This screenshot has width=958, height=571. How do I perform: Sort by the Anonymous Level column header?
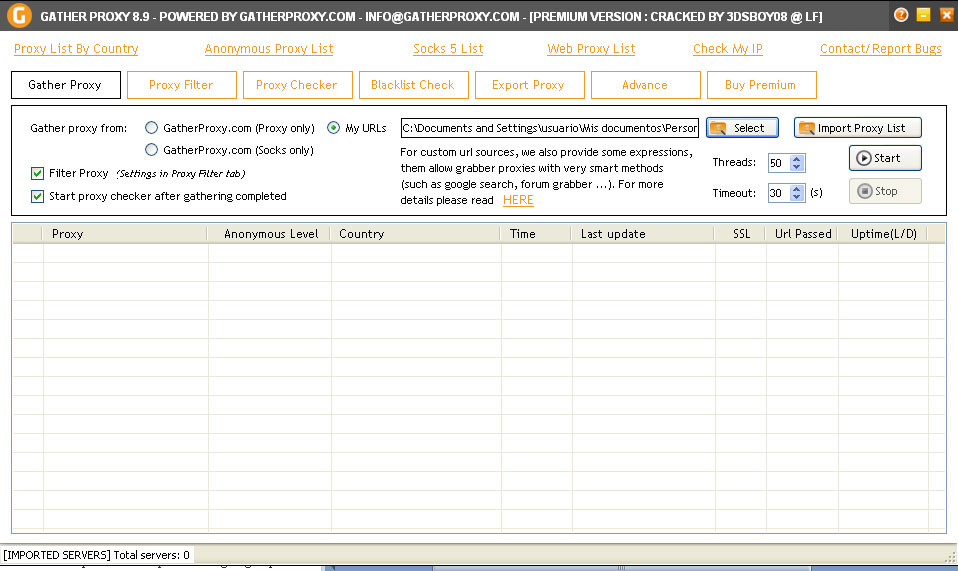[x=269, y=234]
